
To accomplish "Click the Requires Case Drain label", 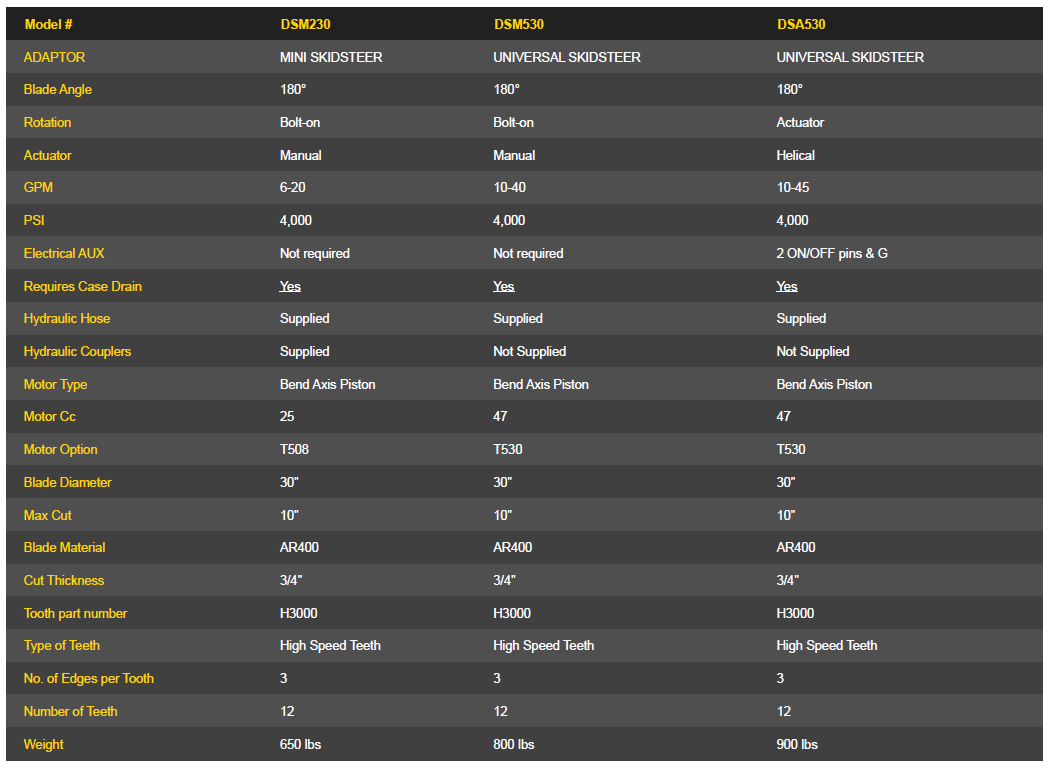I will (83, 286).
